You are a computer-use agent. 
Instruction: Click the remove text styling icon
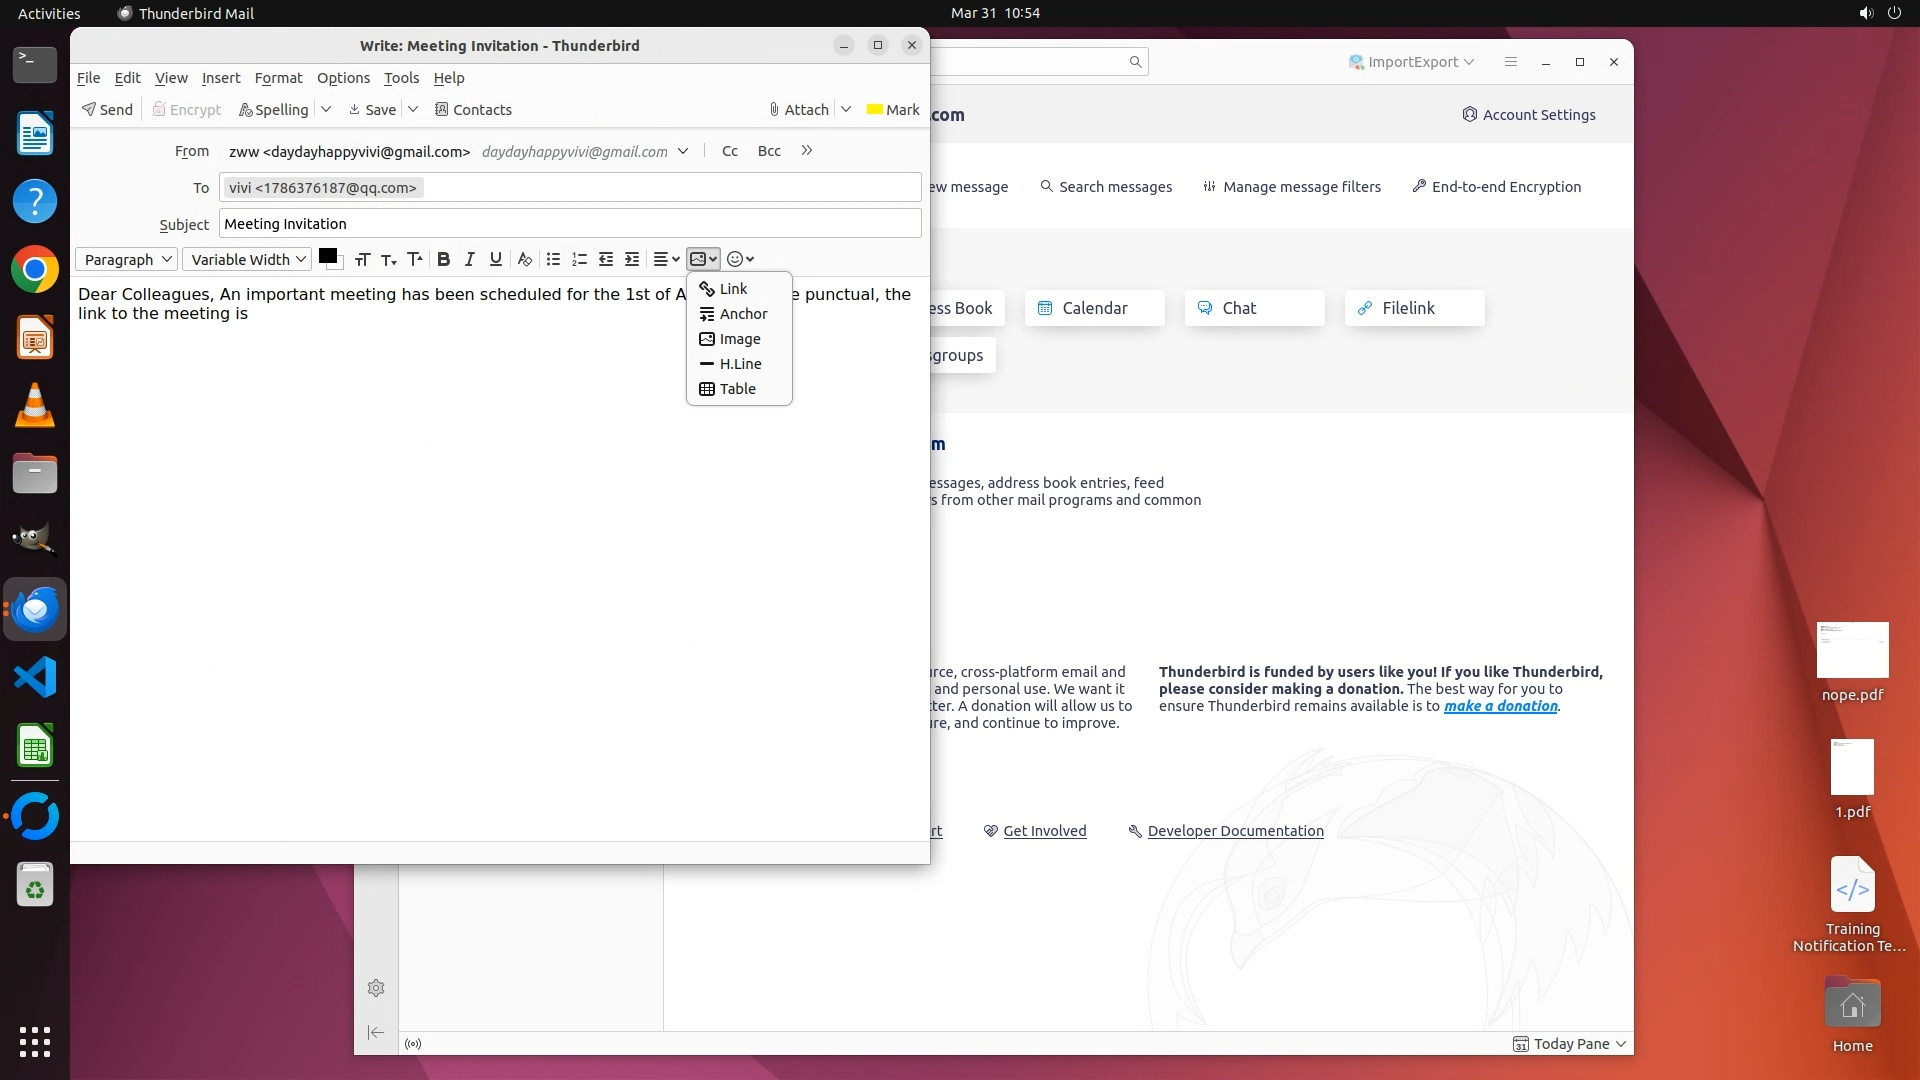tap(524, 259)
